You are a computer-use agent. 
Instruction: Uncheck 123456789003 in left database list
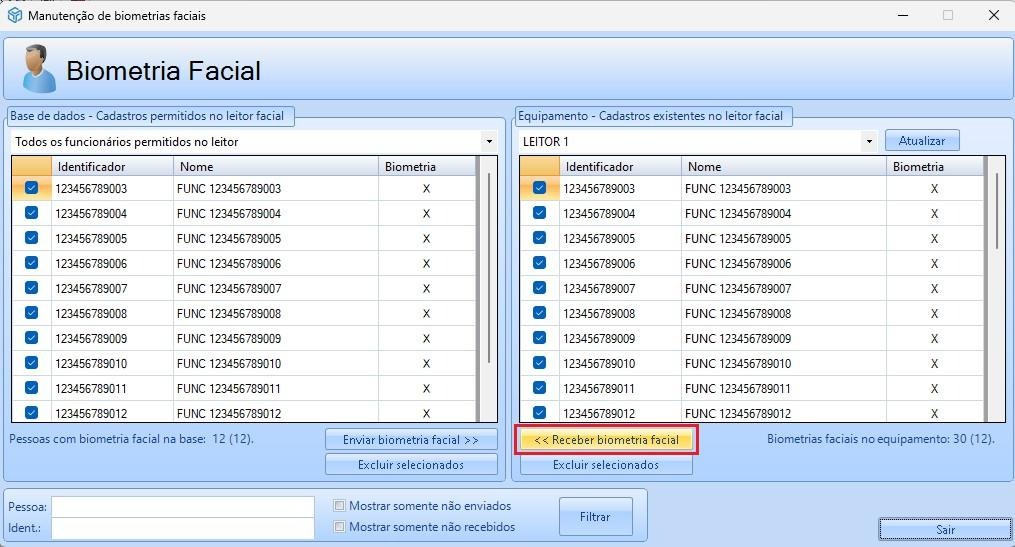(31, 188)
